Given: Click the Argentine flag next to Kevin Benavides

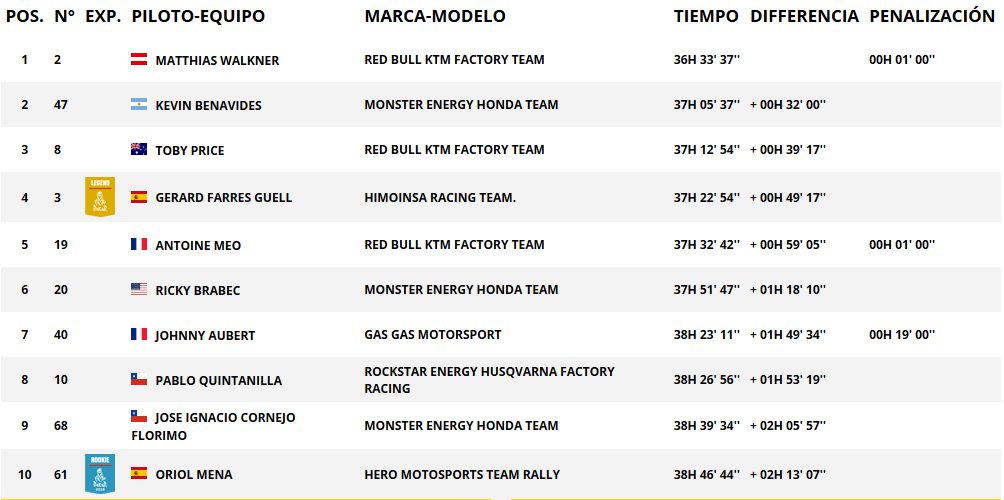Looking at the screenshot, I should pos(139,104).
